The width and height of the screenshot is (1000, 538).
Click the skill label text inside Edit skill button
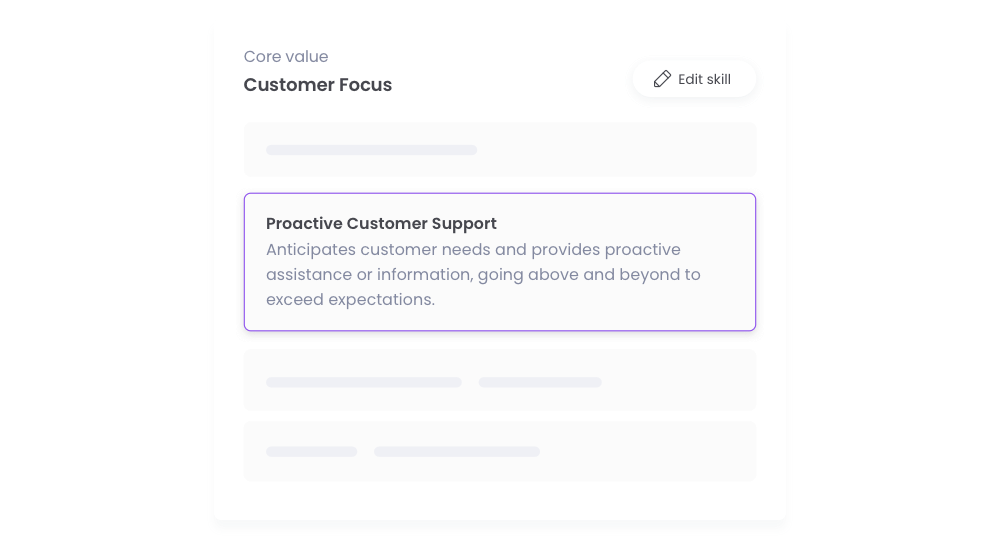click(719, 79)
